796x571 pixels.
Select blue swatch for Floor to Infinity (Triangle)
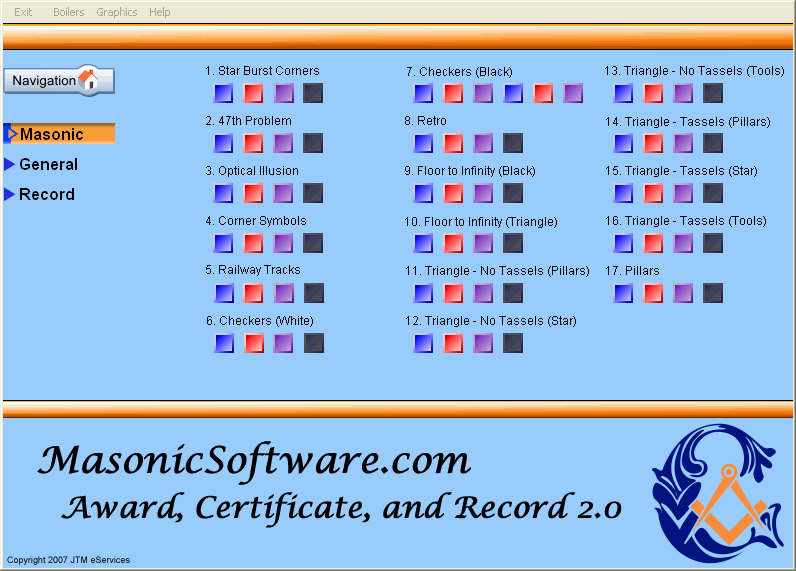tap(423, 243)
